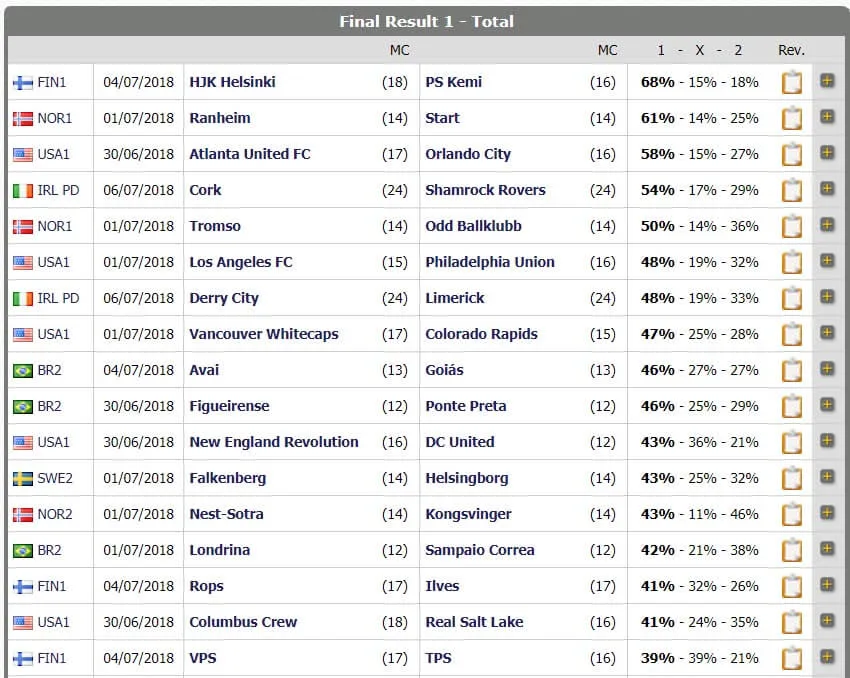Open review clipboard for Ranheim vs Start
Viewport: 850px width, 678px height.
pyautogui.click(x=791, y=118)
